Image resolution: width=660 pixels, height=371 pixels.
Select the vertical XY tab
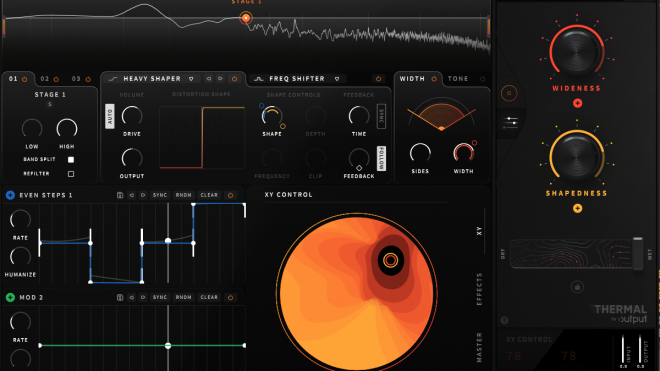click(x=479, y=231)
